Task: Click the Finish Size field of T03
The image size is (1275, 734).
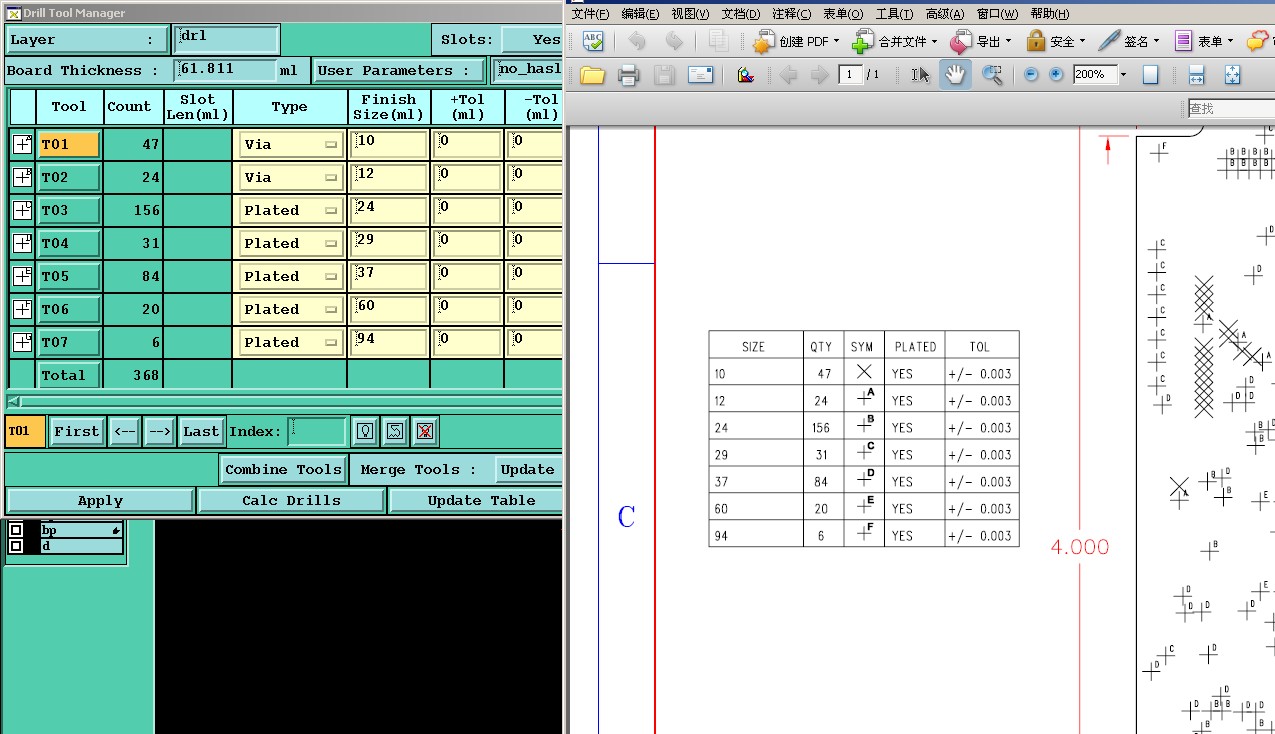Action: point(389,210)
